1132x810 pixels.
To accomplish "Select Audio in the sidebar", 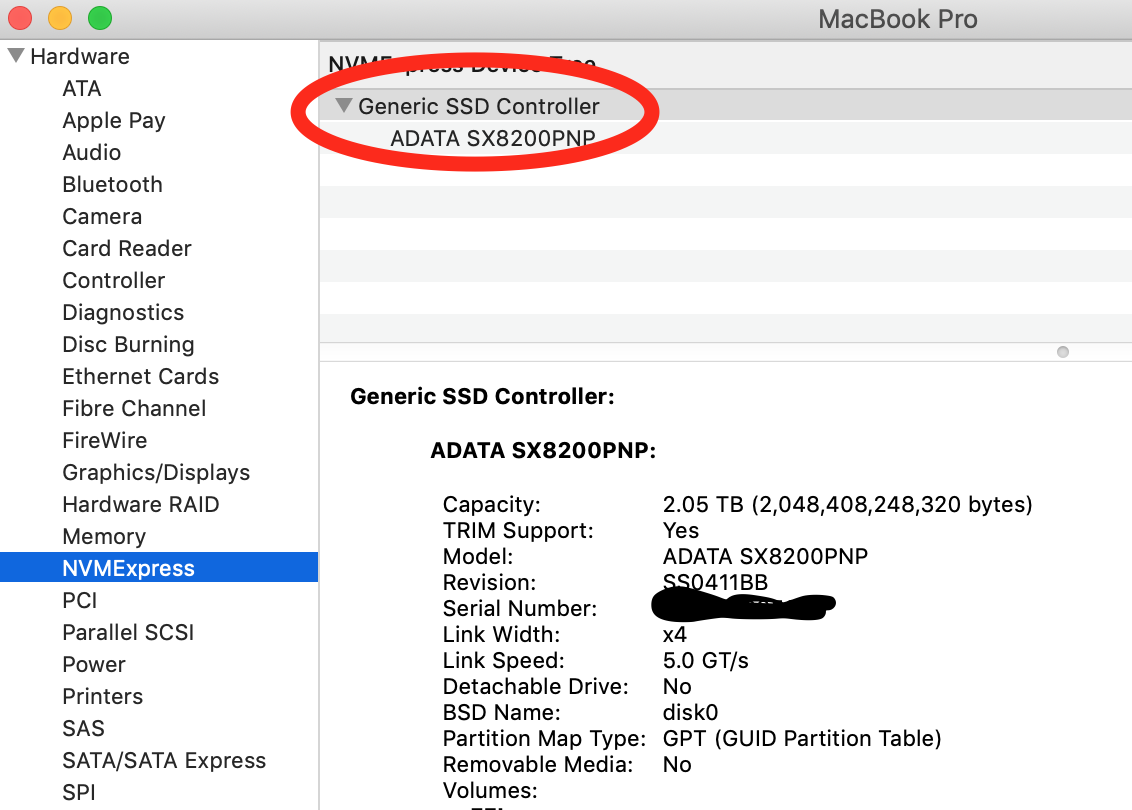I will click(x=92, y=152).
